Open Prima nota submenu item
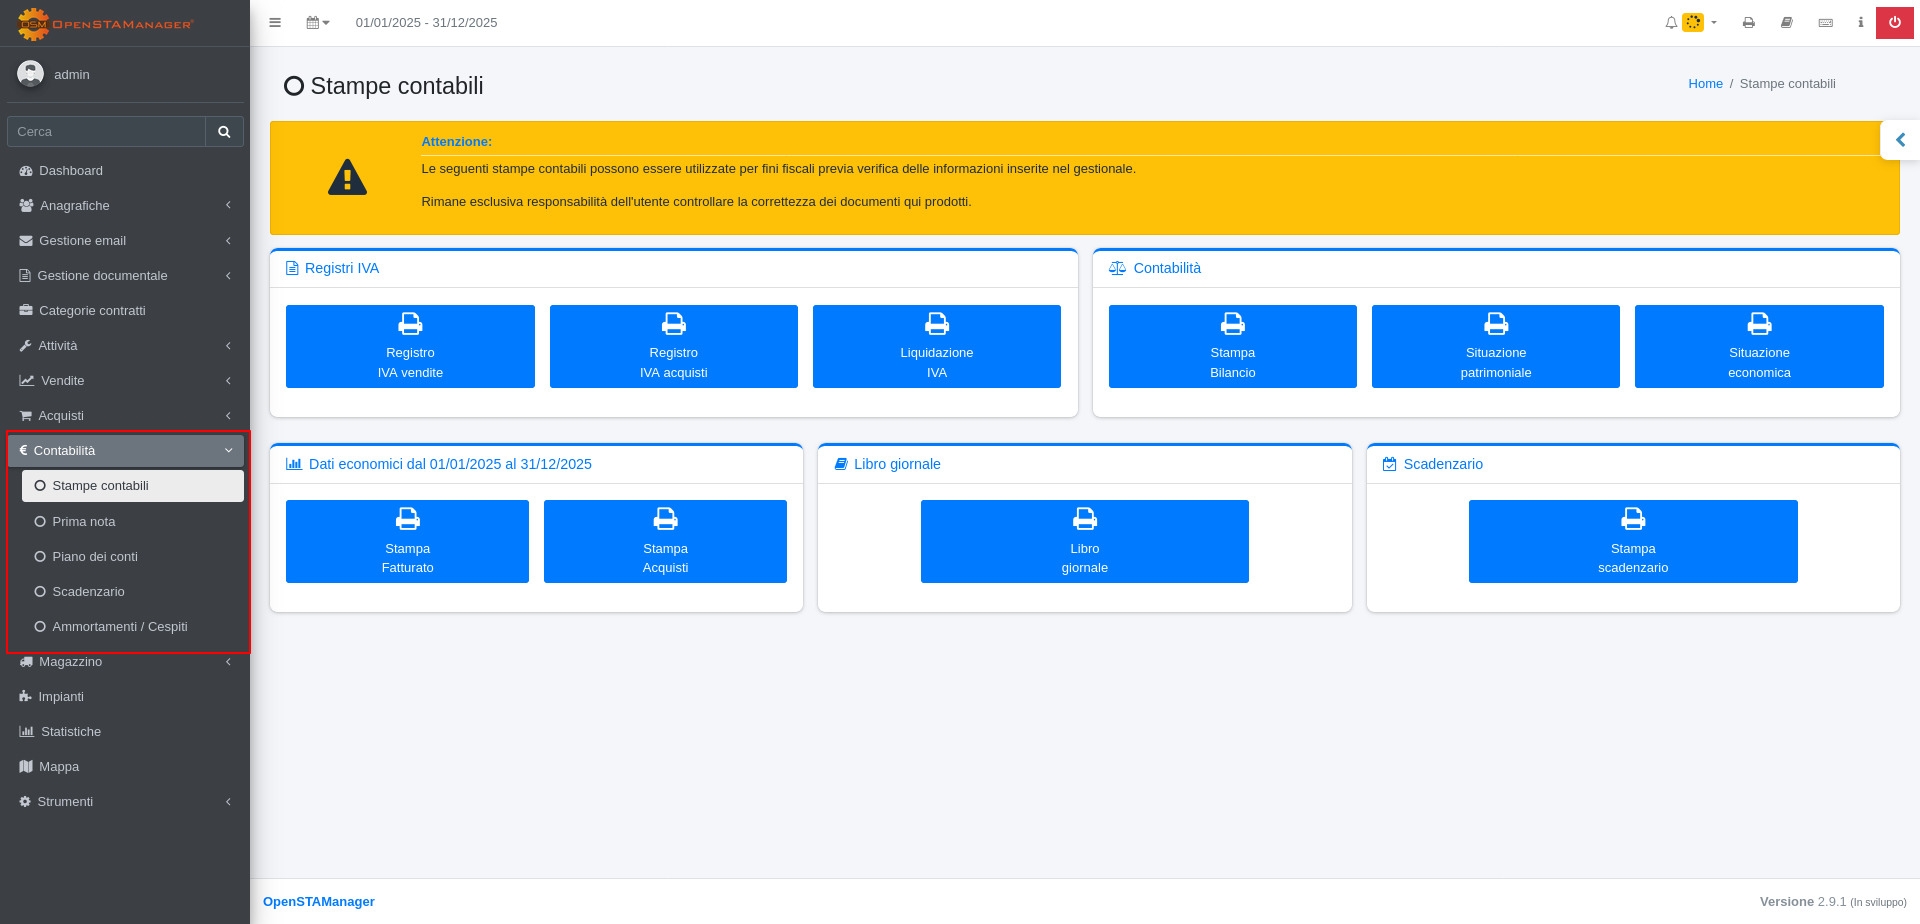Viewport: 1920px width, 924px height. tap(84, 522)
